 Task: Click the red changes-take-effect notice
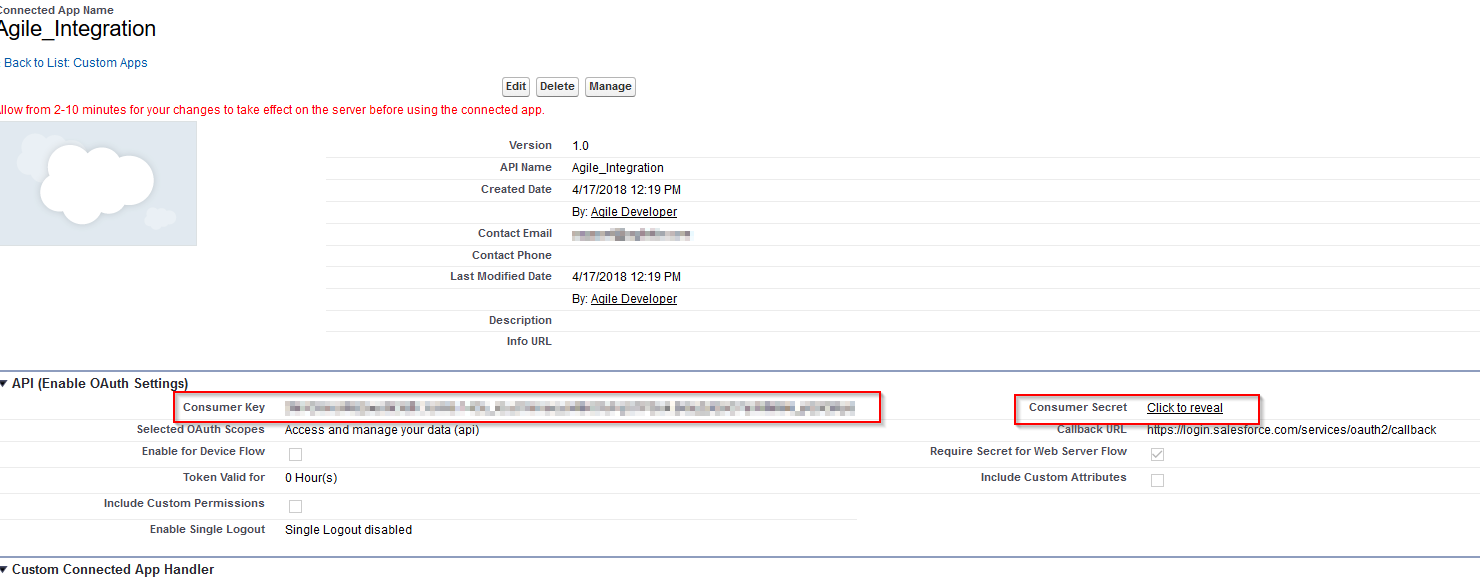[271, 110]
